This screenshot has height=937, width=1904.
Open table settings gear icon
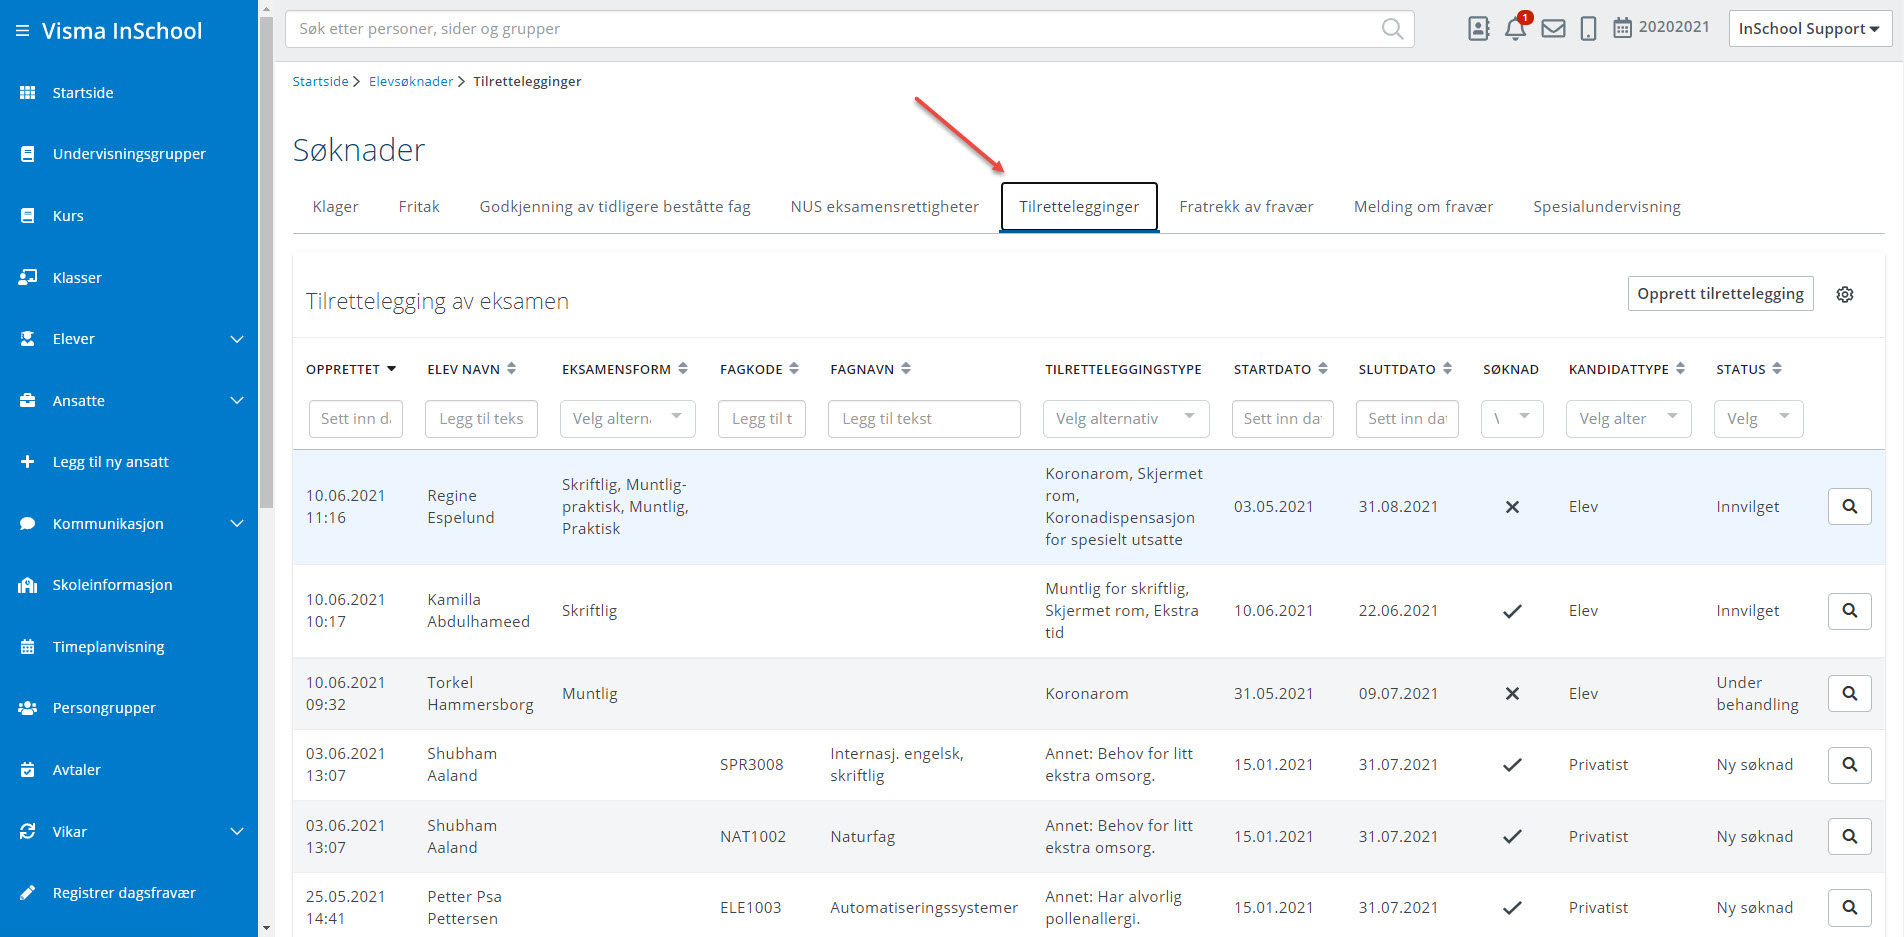click(1845, 294)
